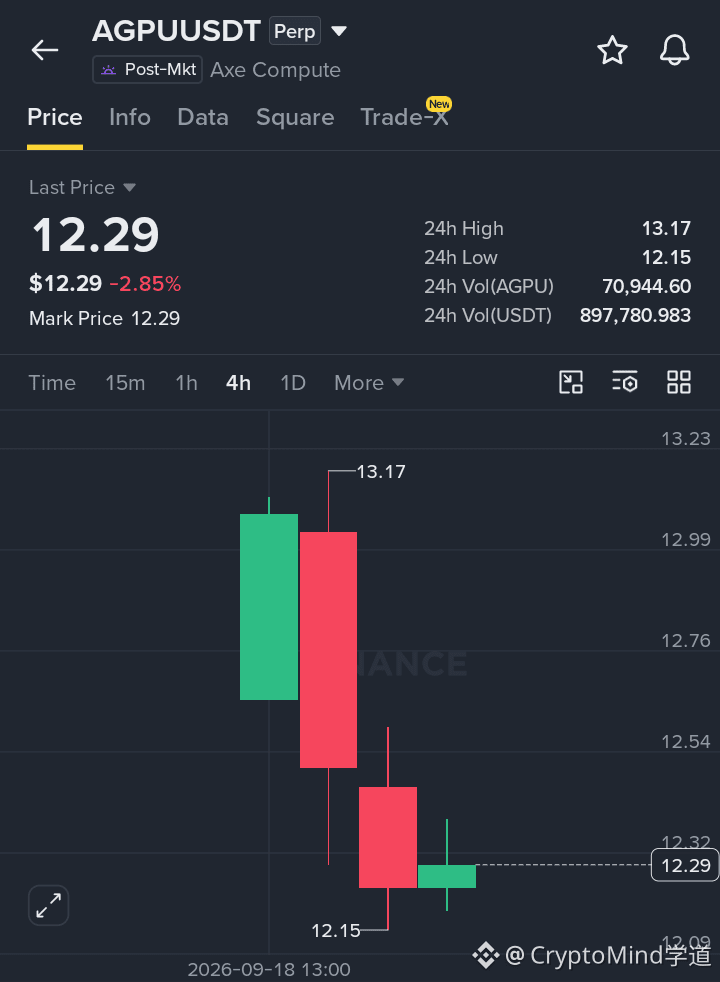The width and height of the screenshot is (720, 982).
Task: Open the chart drawing tools icon
Action: (570, 382)
